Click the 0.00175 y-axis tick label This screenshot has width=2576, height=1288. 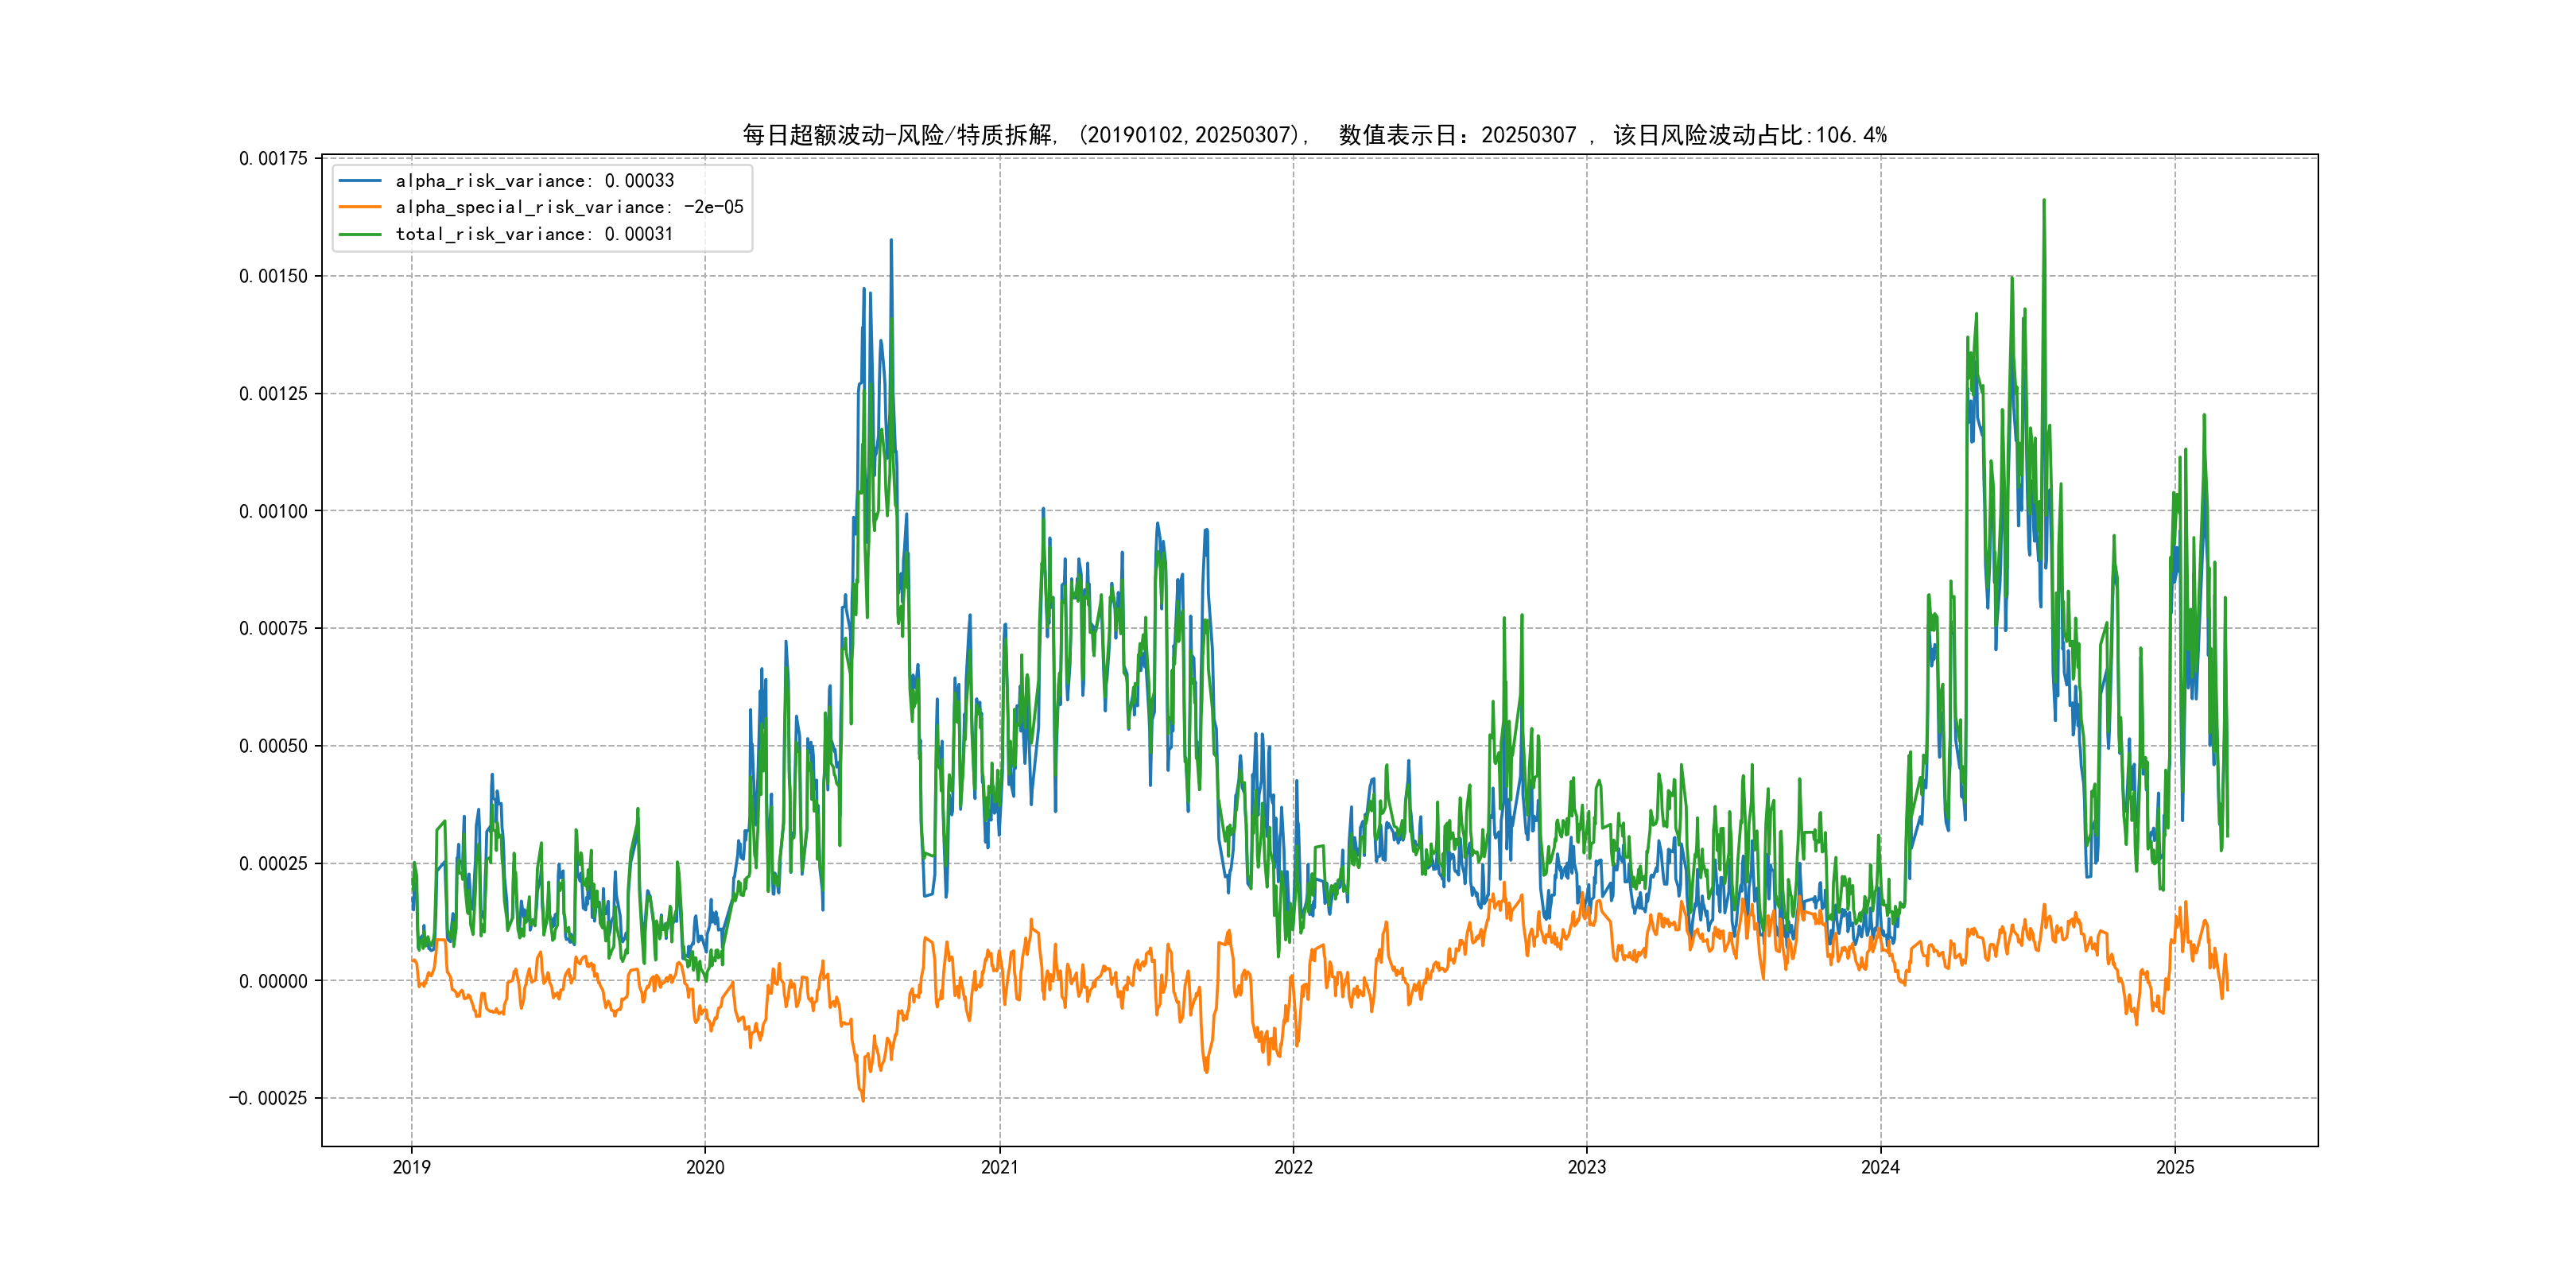(273, 158)
